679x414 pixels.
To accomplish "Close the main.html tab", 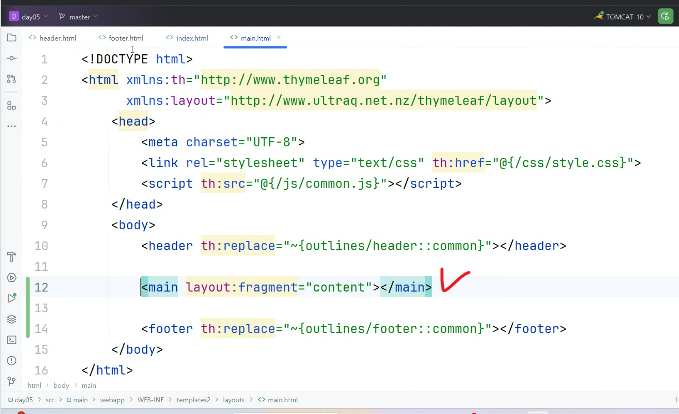I will pyautogui.click(x=278, y=38).
